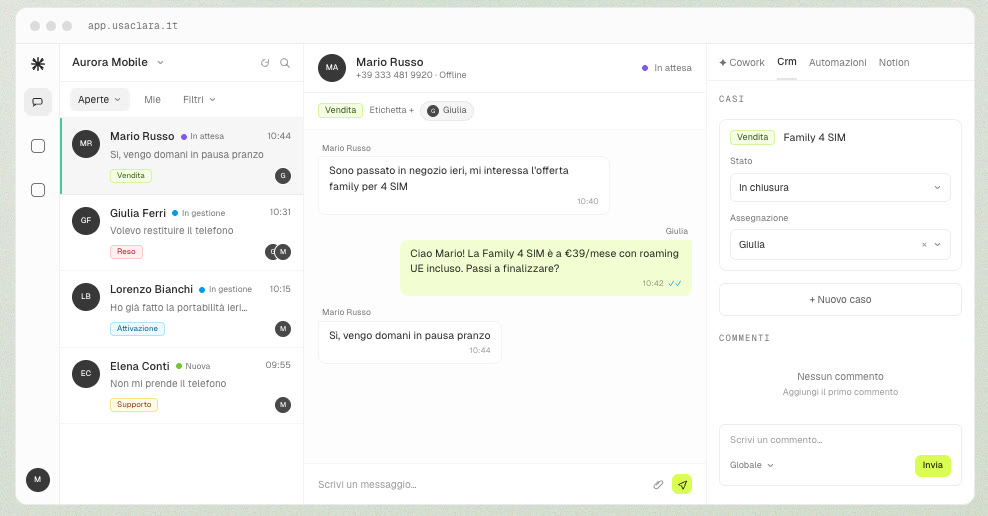Select the Mario Russo conversation
Screen dimensions: 988x516
tap(181, 156)
